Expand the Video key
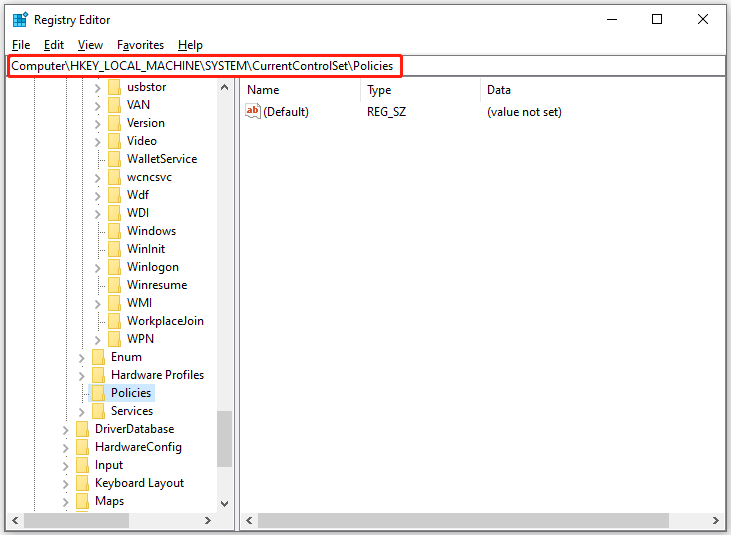The width and height of the screenshot is (731, 535). [x=97, y=142]
